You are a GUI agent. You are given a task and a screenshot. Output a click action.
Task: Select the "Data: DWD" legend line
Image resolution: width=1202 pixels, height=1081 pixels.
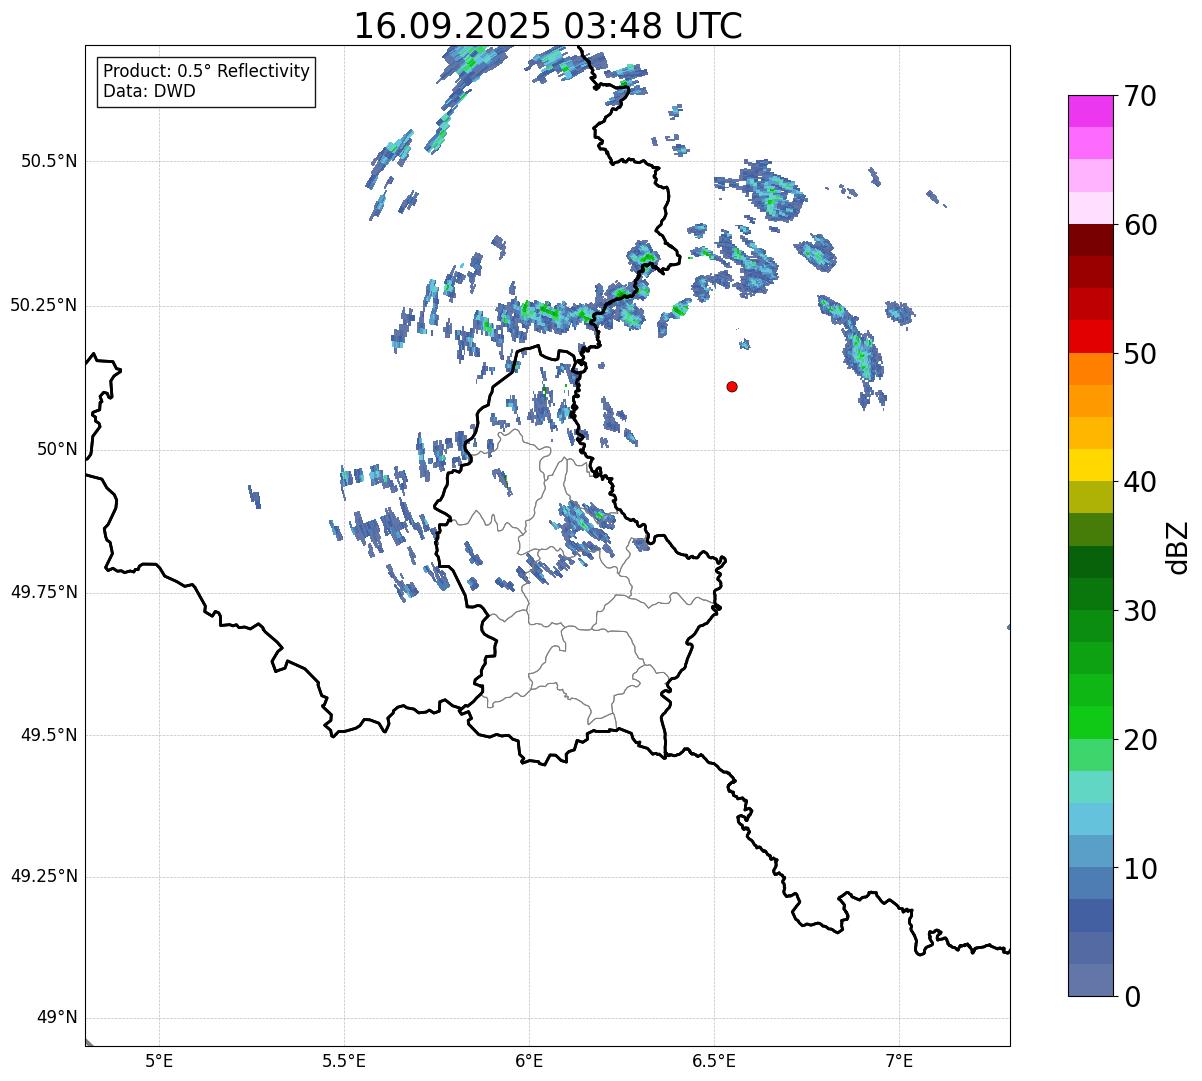[x=149, y=92]
